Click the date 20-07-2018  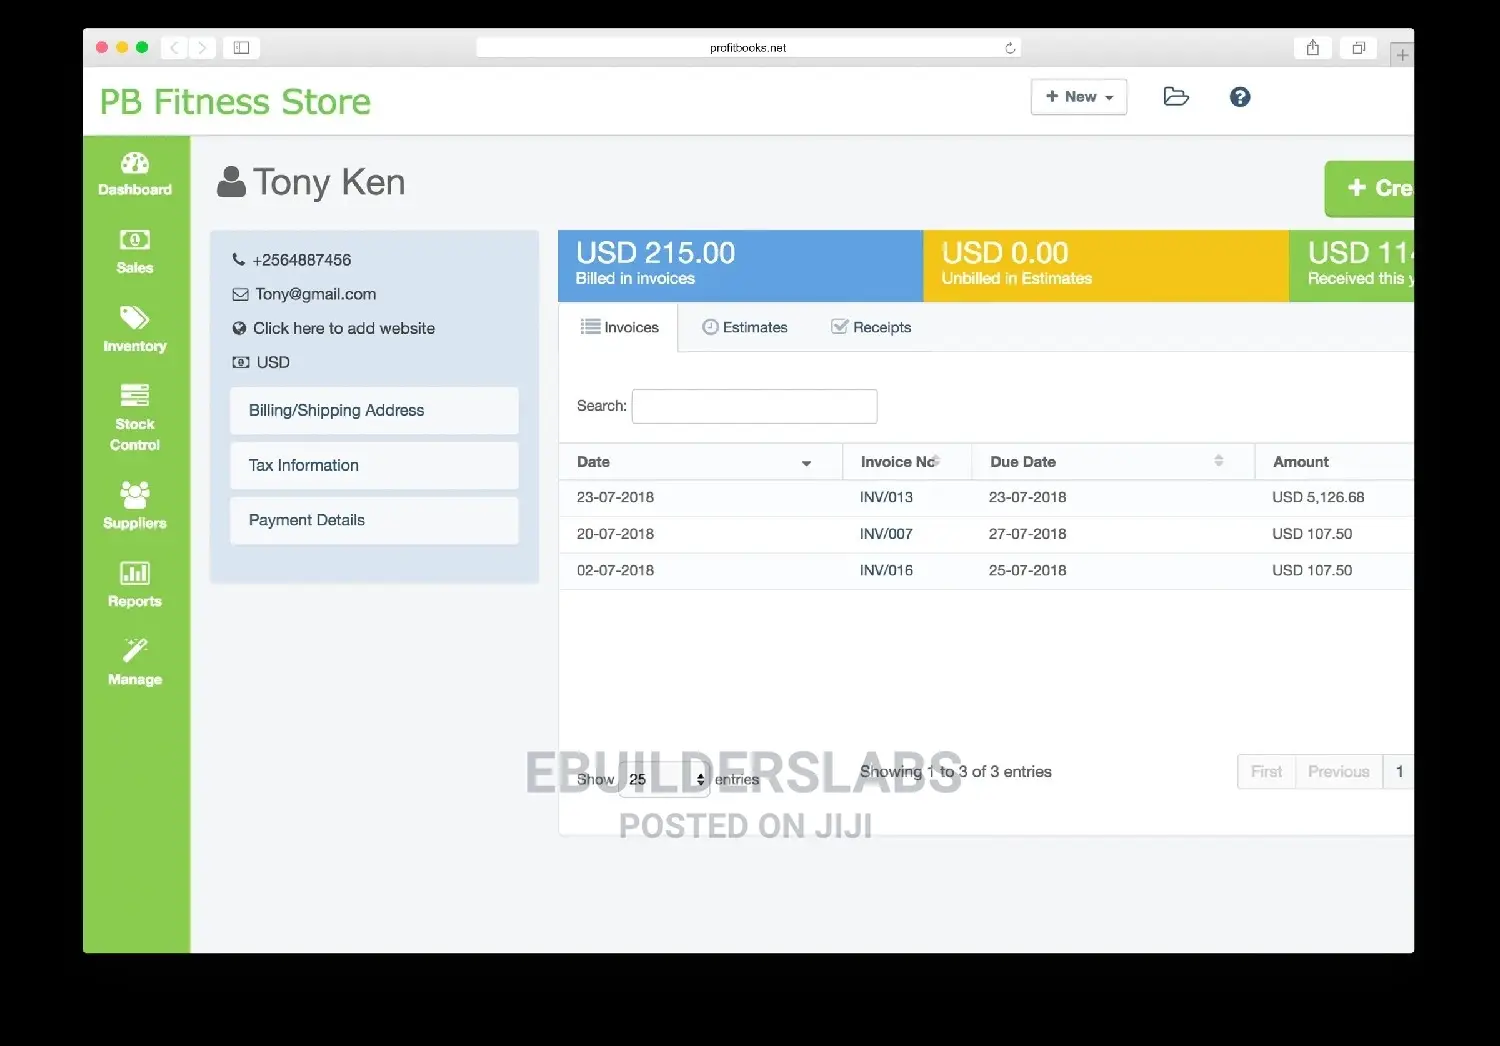pos(615,534)
